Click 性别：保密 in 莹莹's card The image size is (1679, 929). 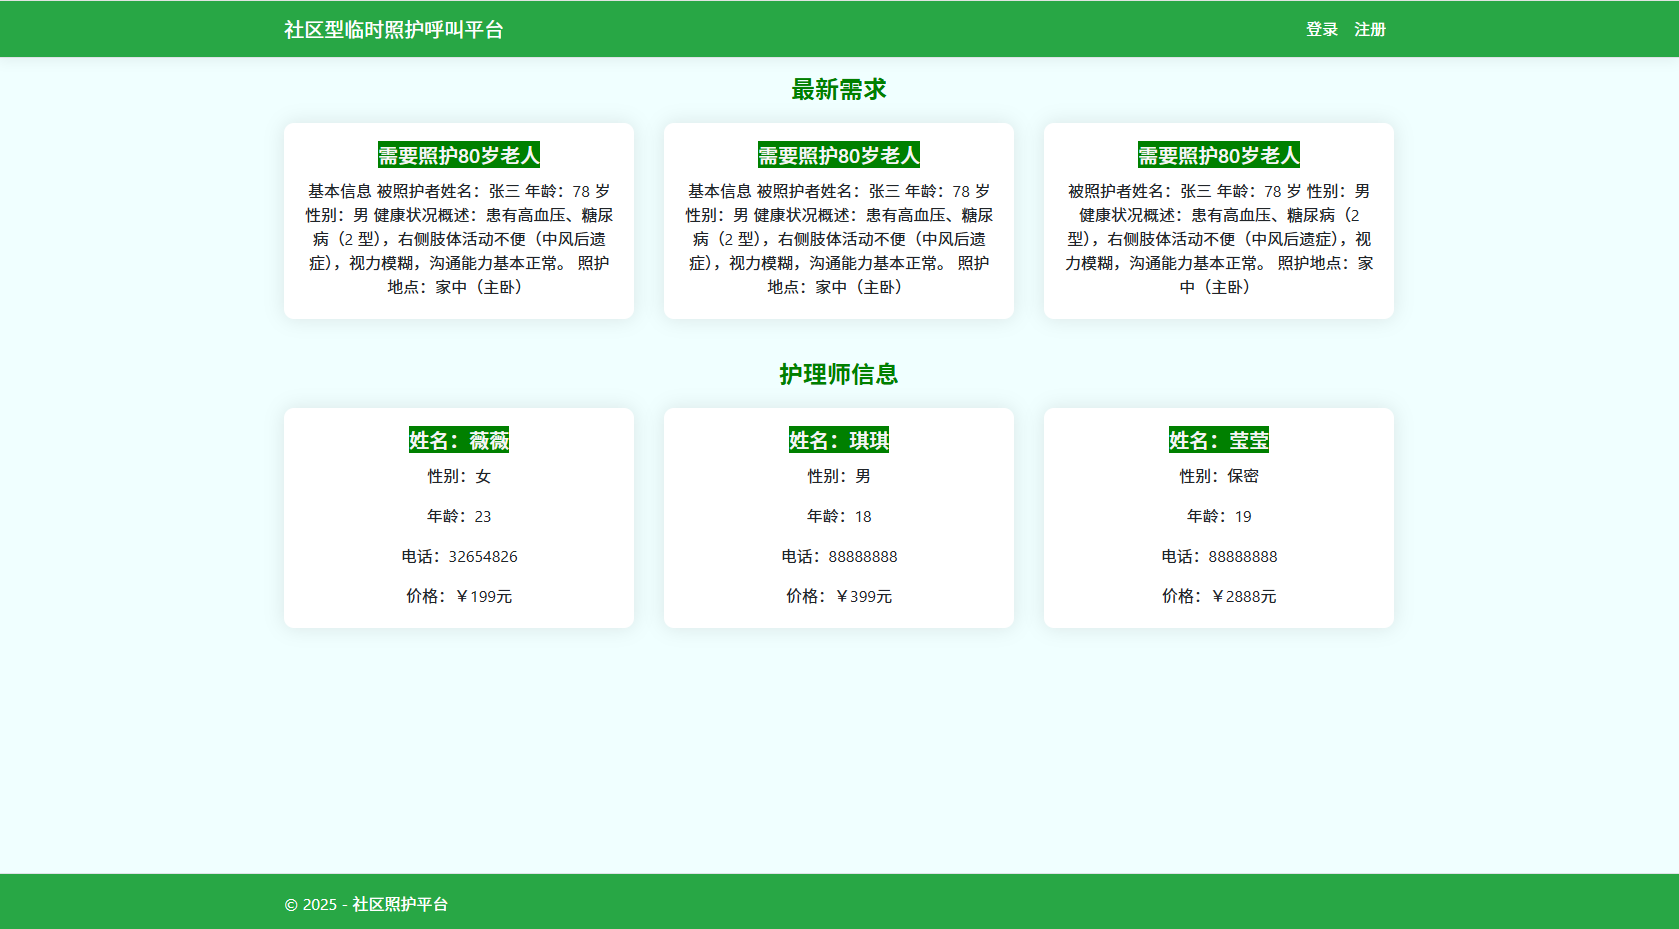[1219, 476]
